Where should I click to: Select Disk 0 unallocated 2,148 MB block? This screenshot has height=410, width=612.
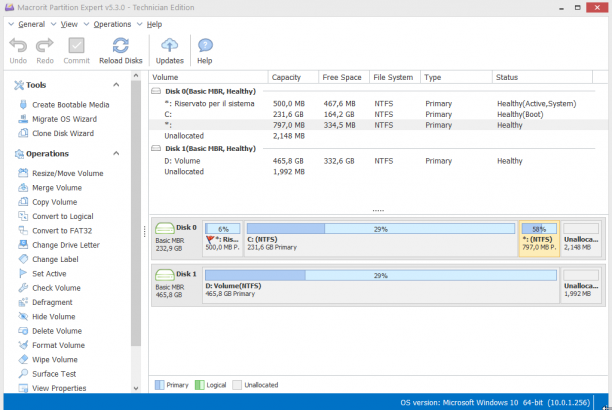[x=581, y=239]
